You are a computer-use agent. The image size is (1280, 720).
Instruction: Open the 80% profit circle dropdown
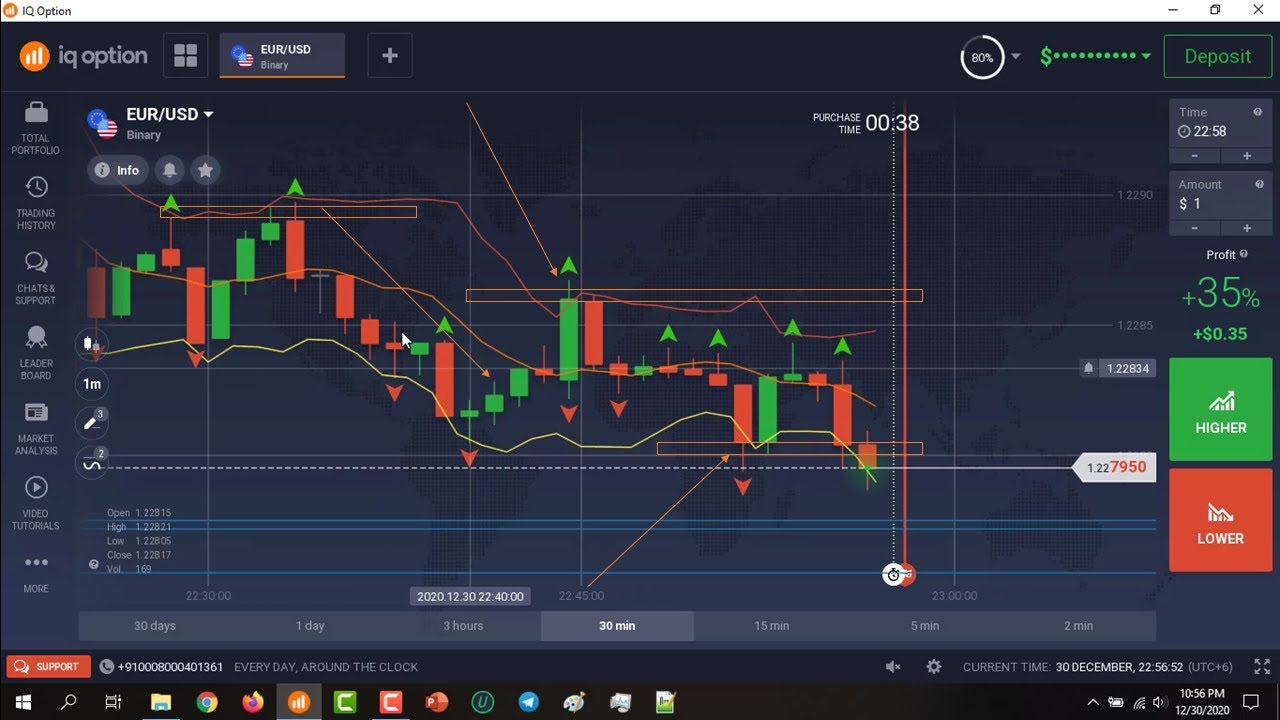[991, 57]
